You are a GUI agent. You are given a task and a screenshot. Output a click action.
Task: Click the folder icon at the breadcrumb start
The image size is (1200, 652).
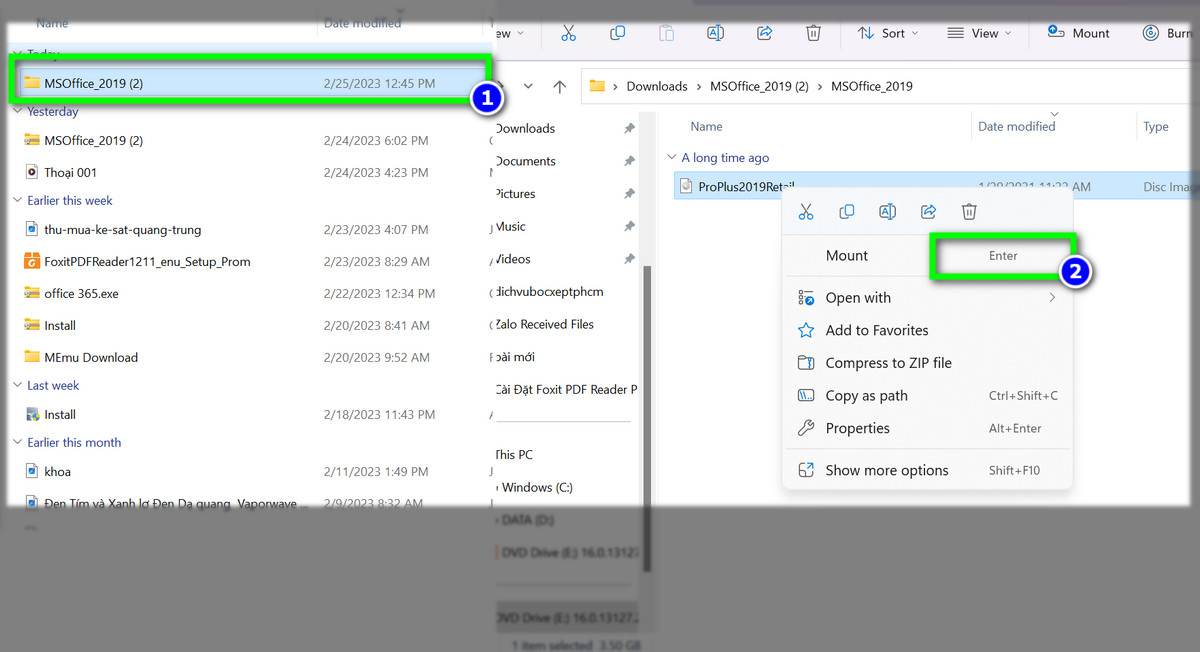coord(597,86)
